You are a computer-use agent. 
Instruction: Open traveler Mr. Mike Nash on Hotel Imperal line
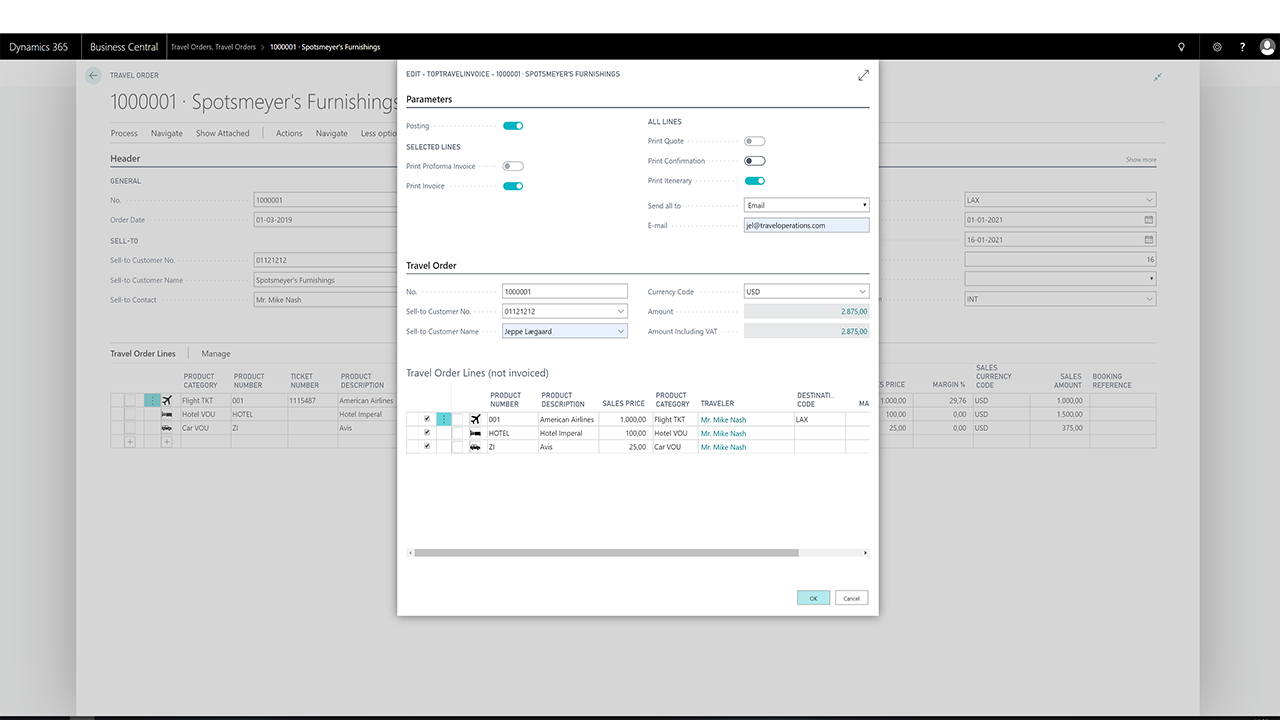point(723,434)
